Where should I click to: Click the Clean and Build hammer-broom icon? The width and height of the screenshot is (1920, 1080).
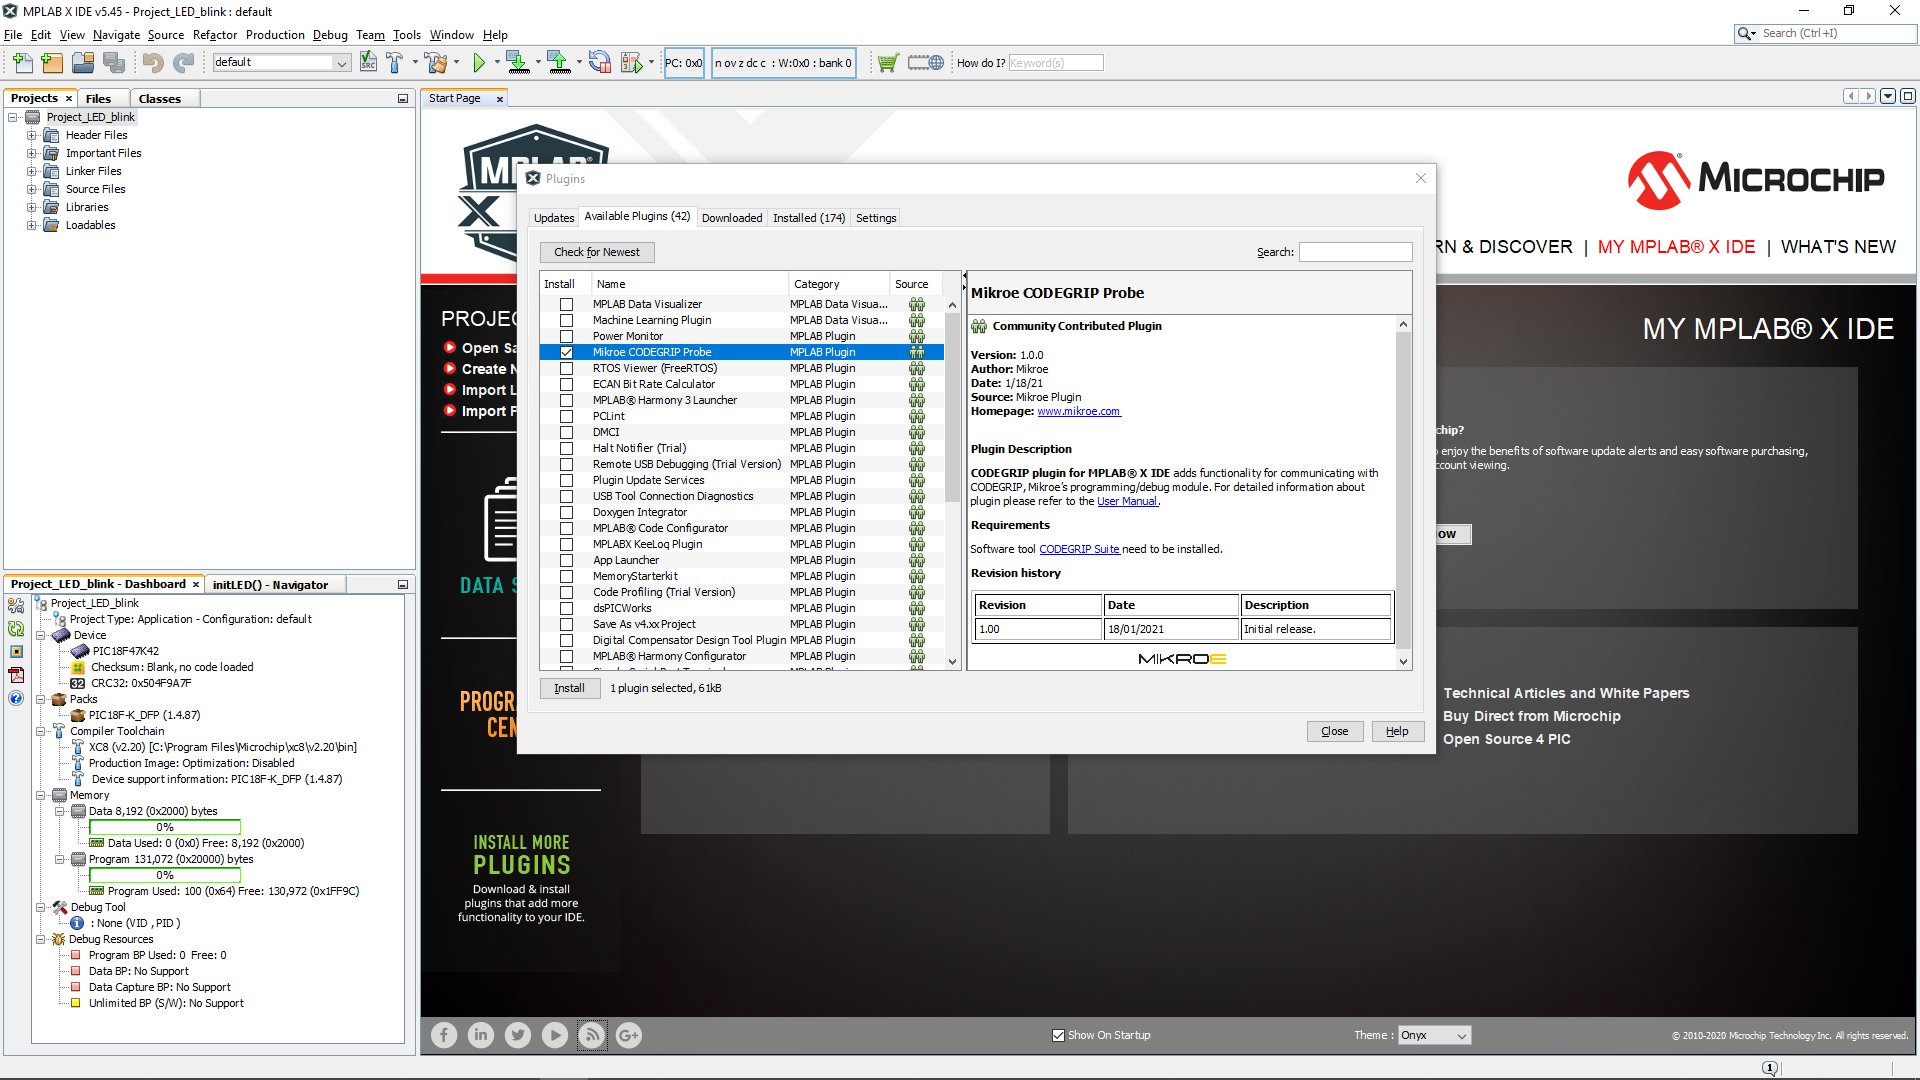[x=436, y=63]
